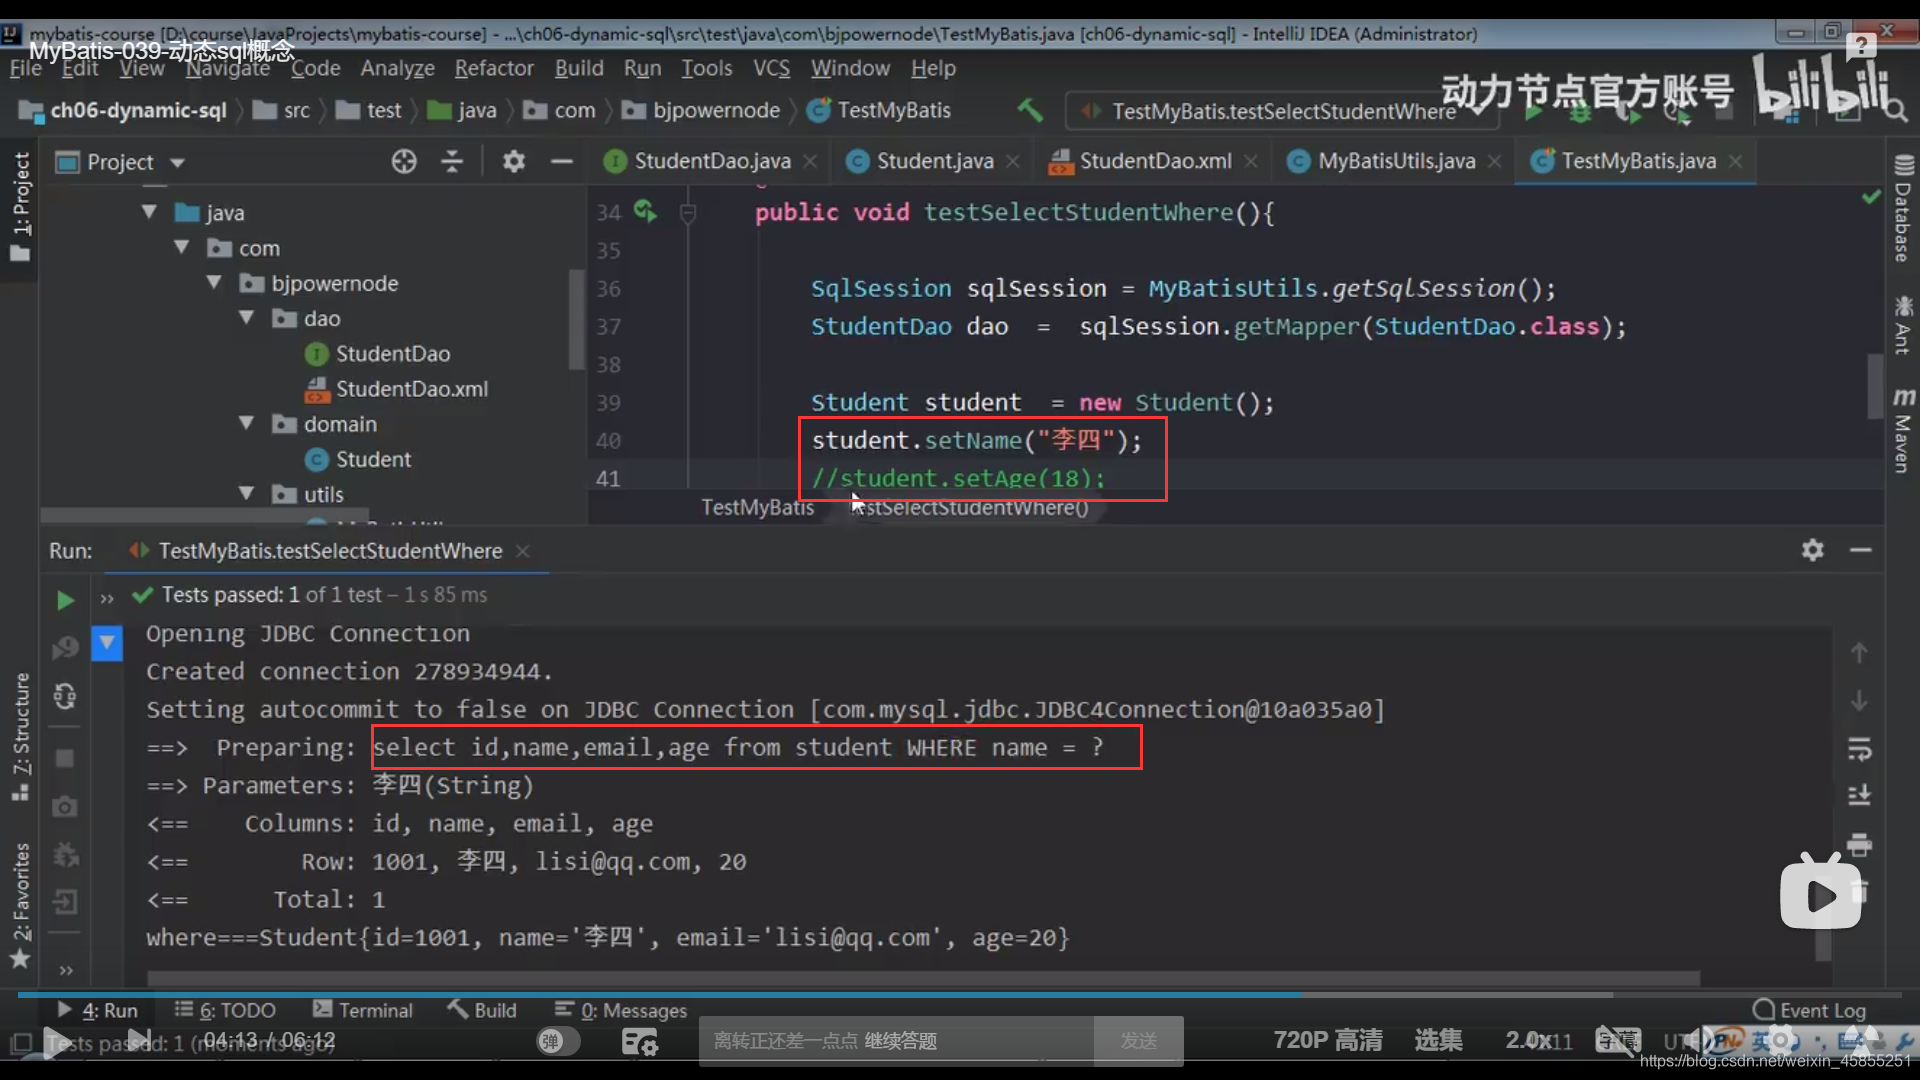
Task: Collapse the dao package
Action: coord(246,318)
